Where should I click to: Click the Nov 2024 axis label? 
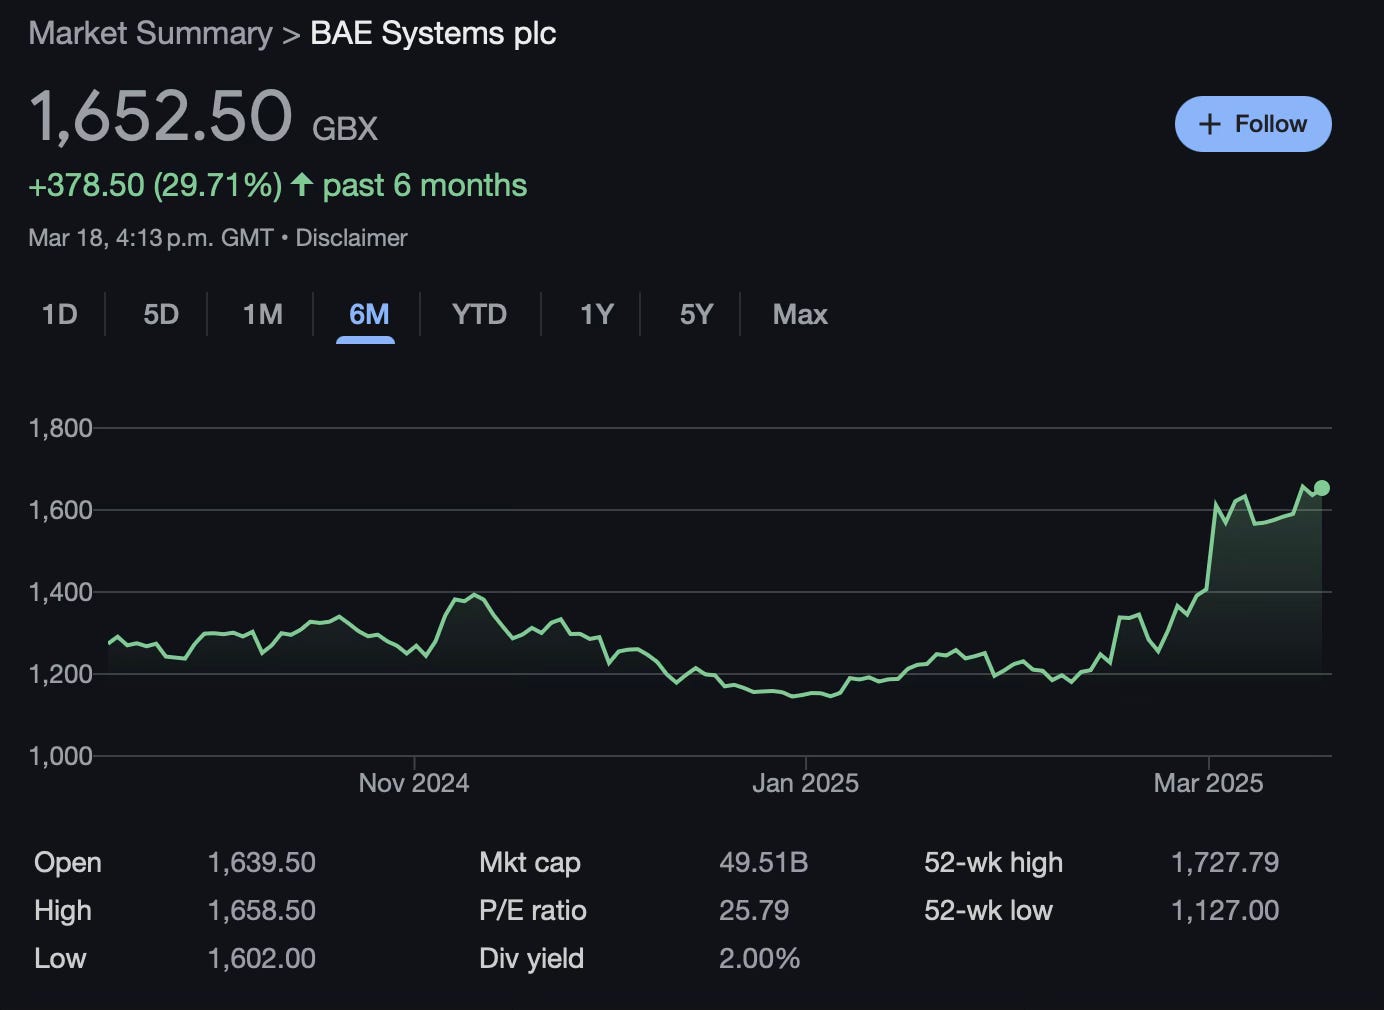[414, 783]
